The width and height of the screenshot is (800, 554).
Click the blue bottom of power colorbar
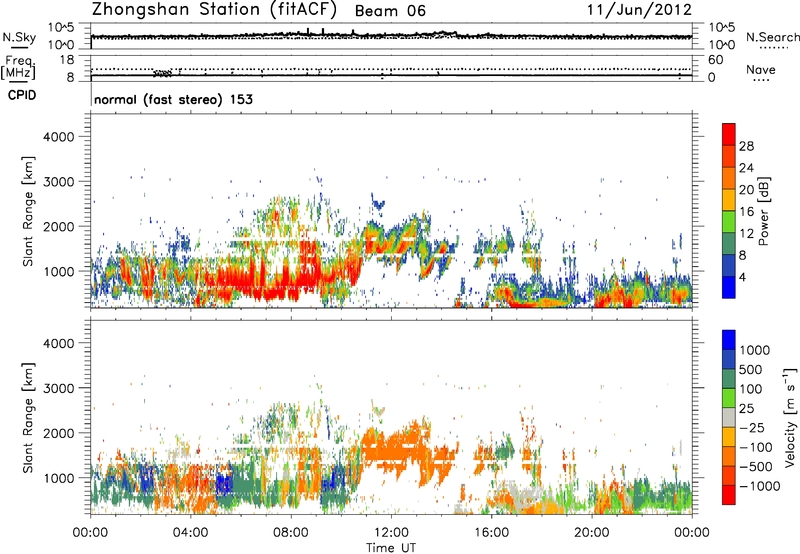(x=729, y=287)
